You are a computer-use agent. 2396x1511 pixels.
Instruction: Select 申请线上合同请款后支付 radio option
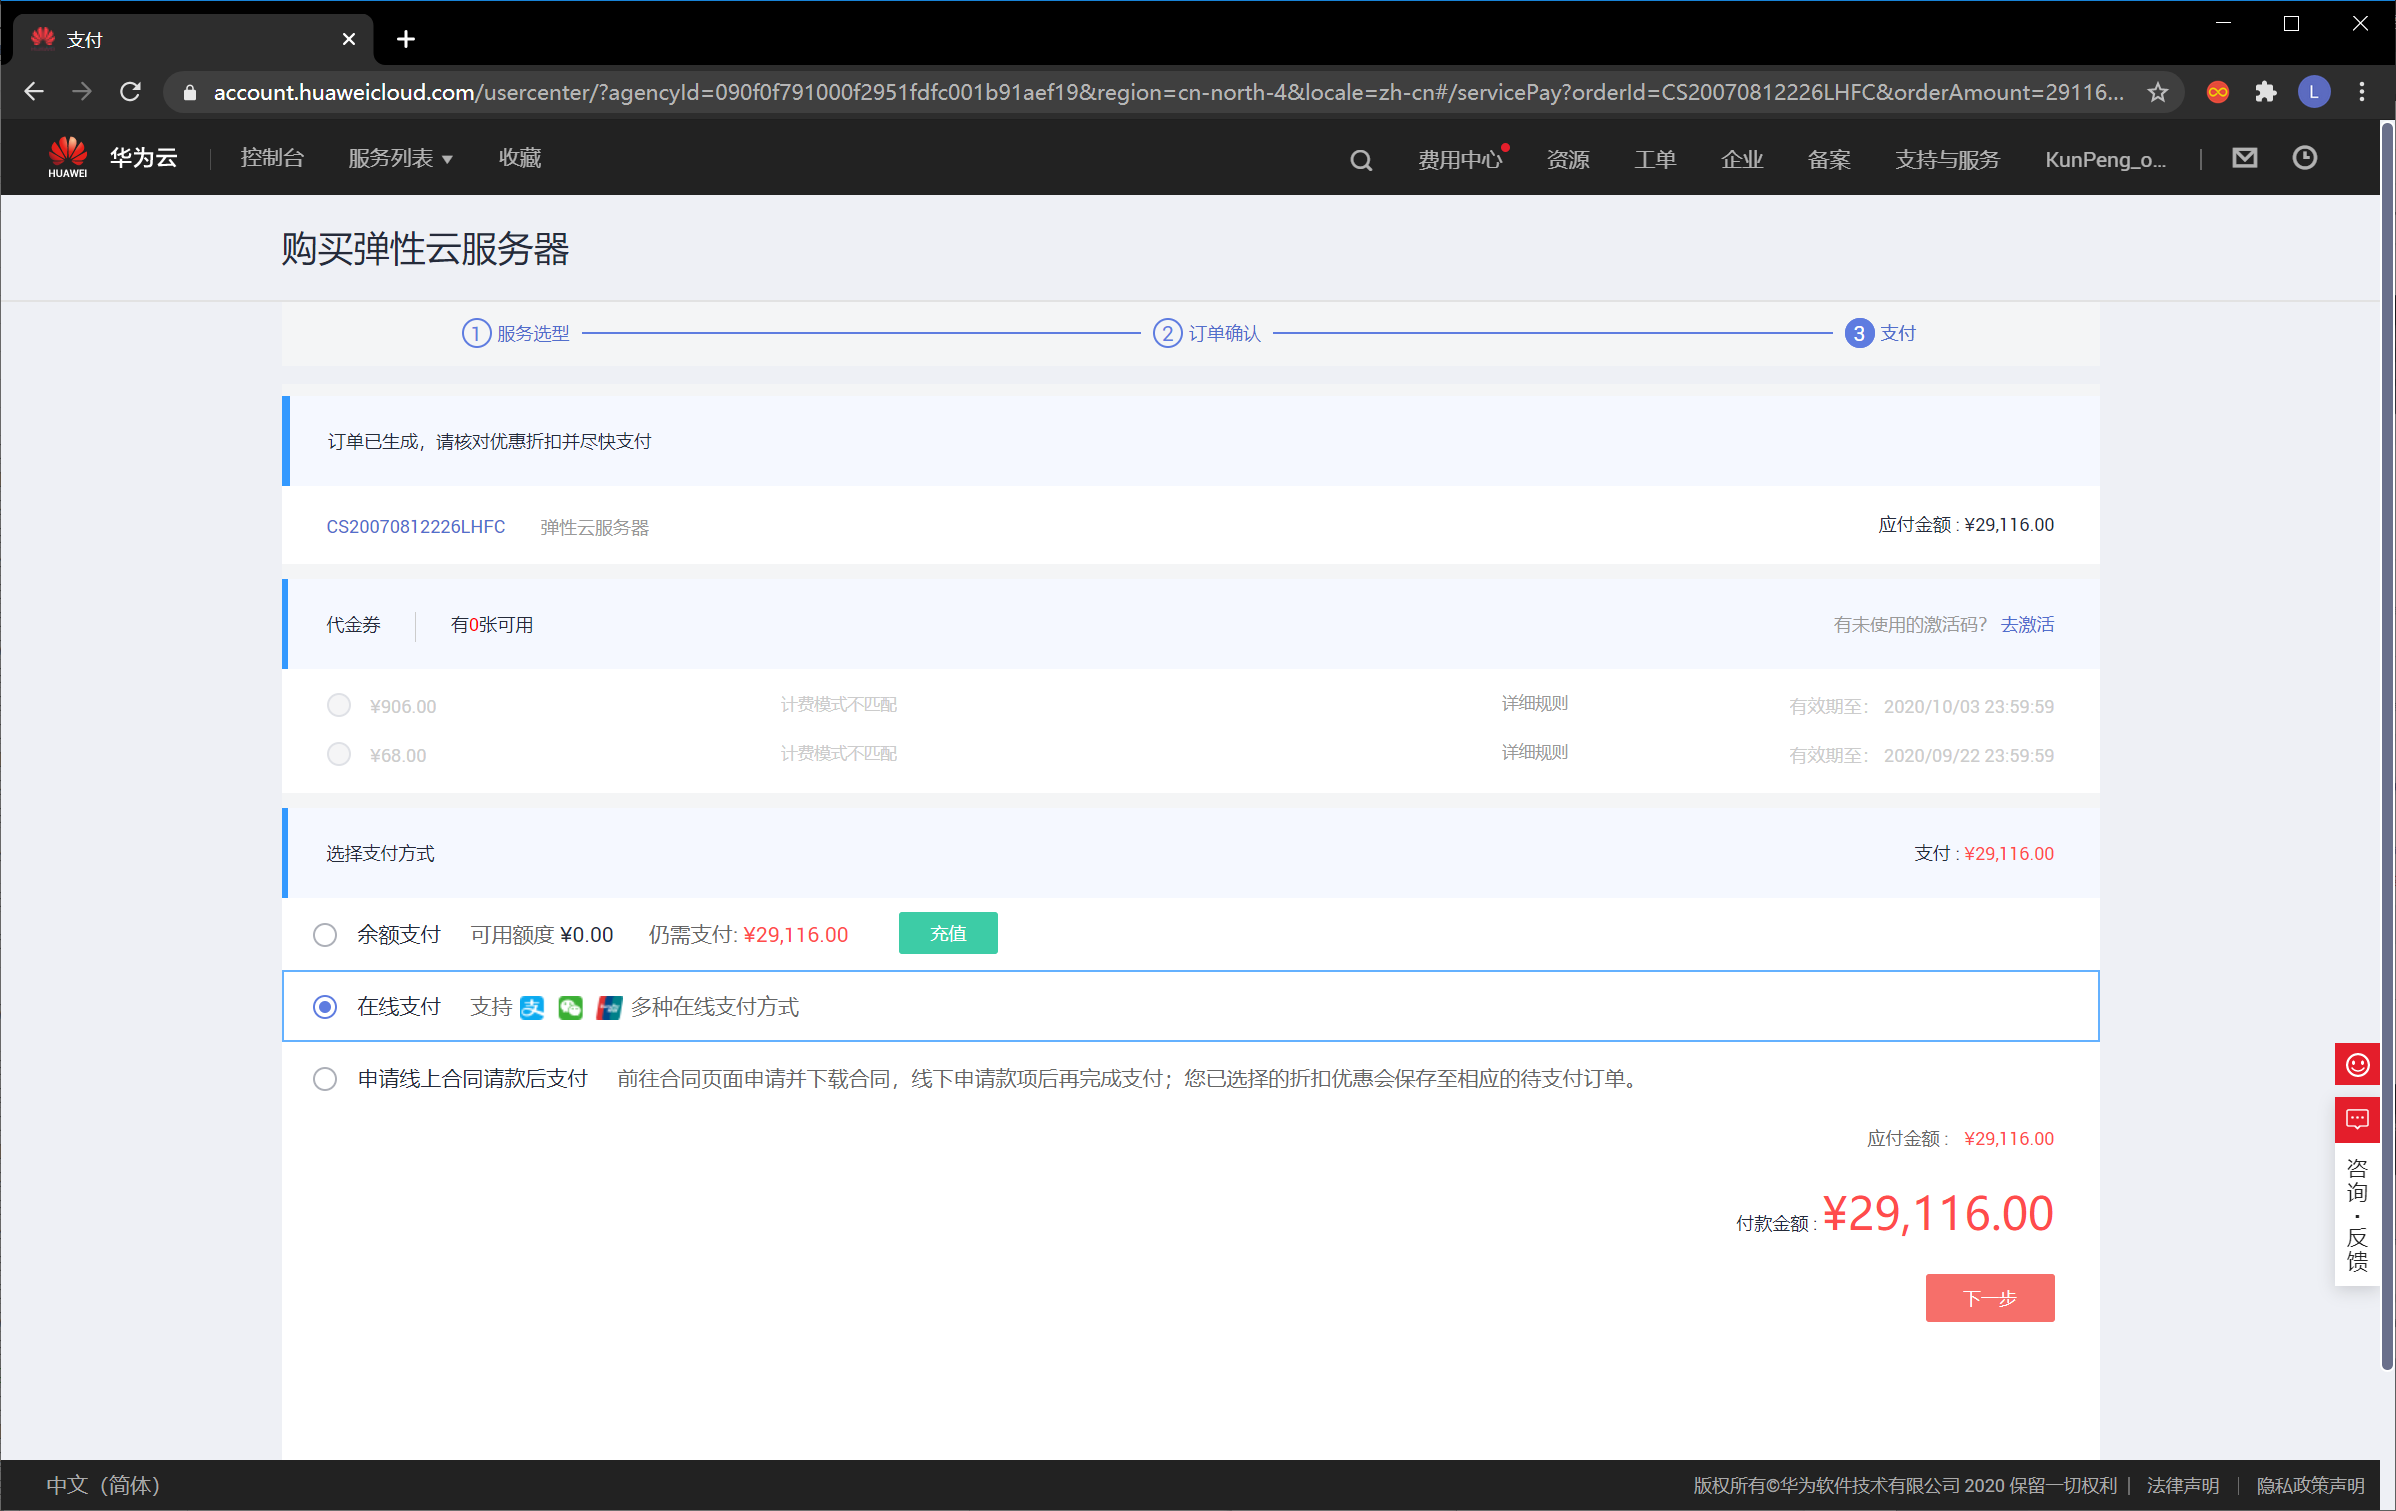[x=325, y=1079]
